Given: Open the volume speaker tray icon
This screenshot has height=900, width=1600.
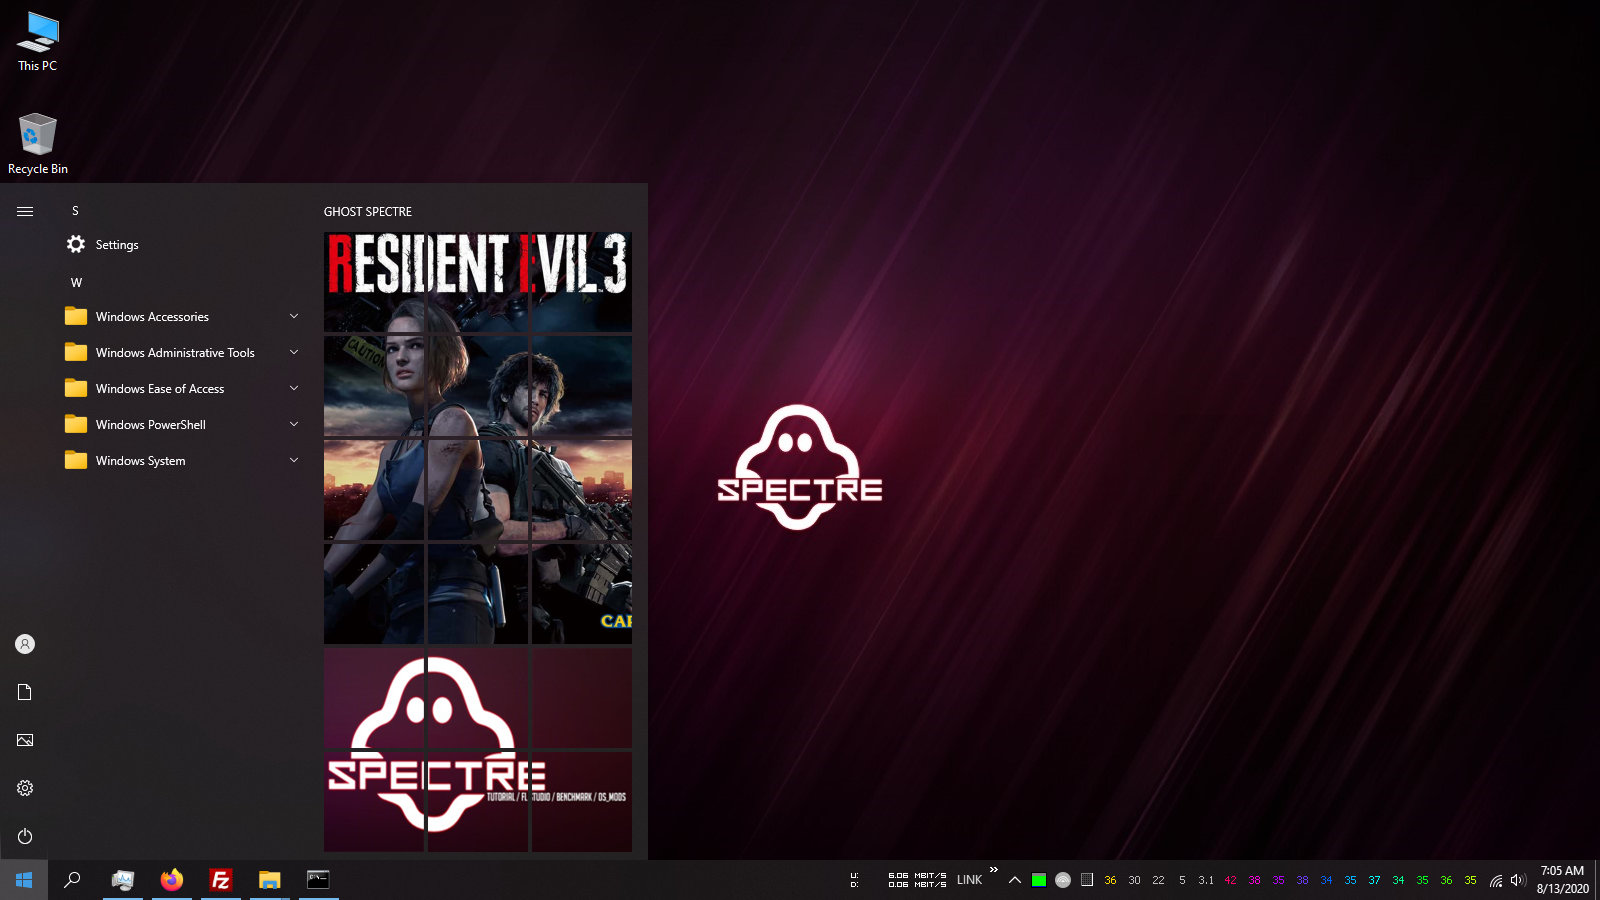Looking at the screenshot, I should click(1518, 880).
